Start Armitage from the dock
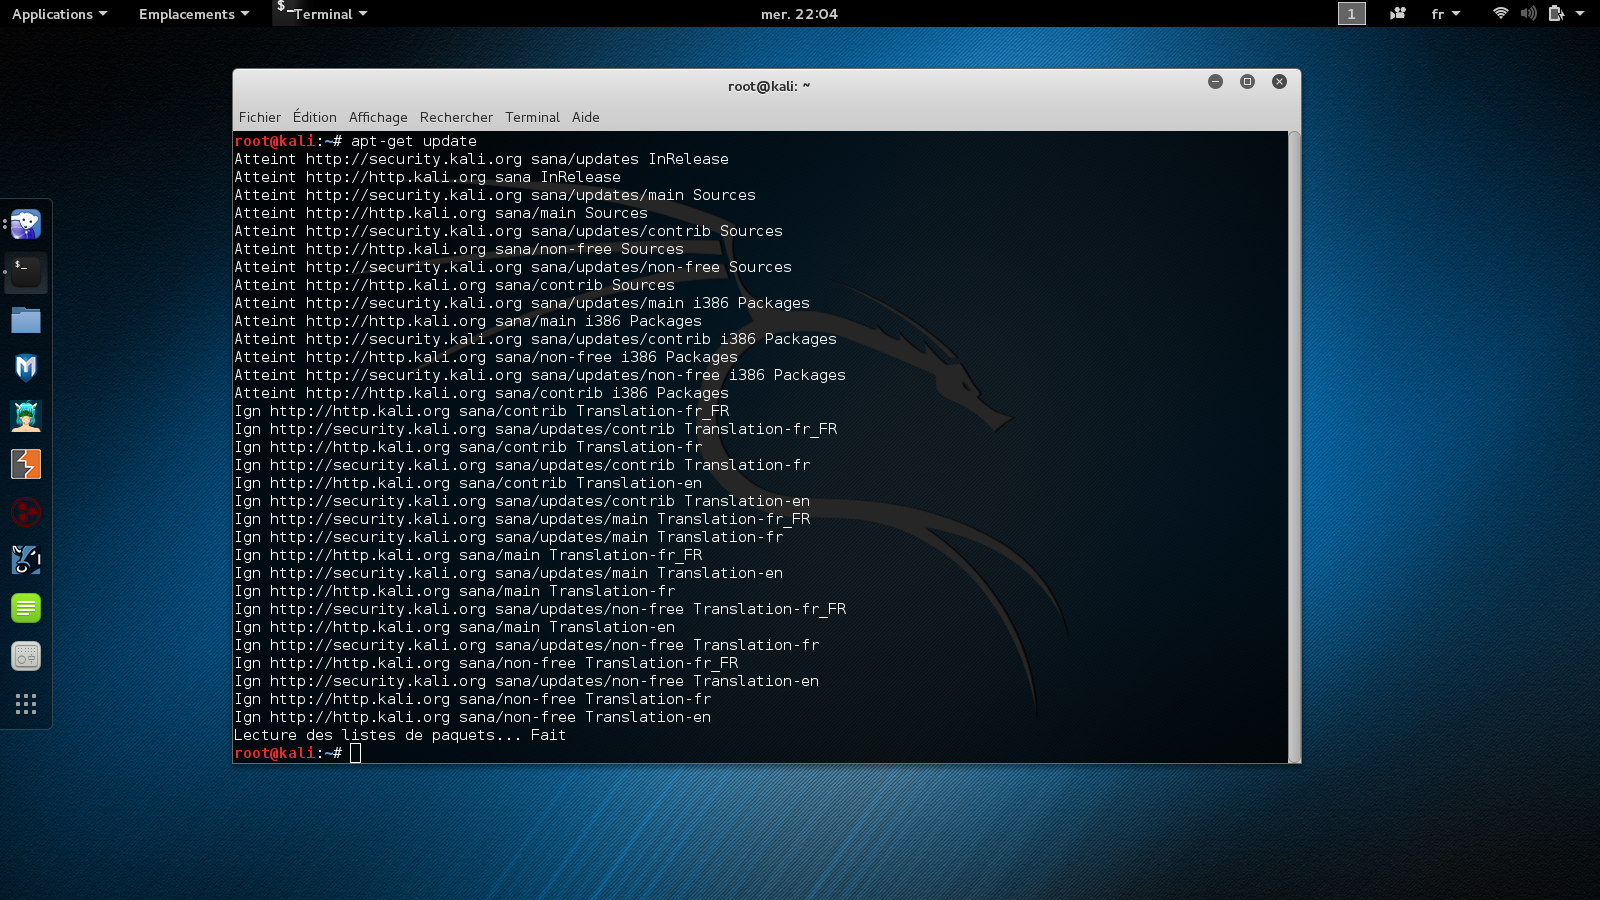This screenshot has width=1600, height=900. pyautogui.click(x=26, y=416)
